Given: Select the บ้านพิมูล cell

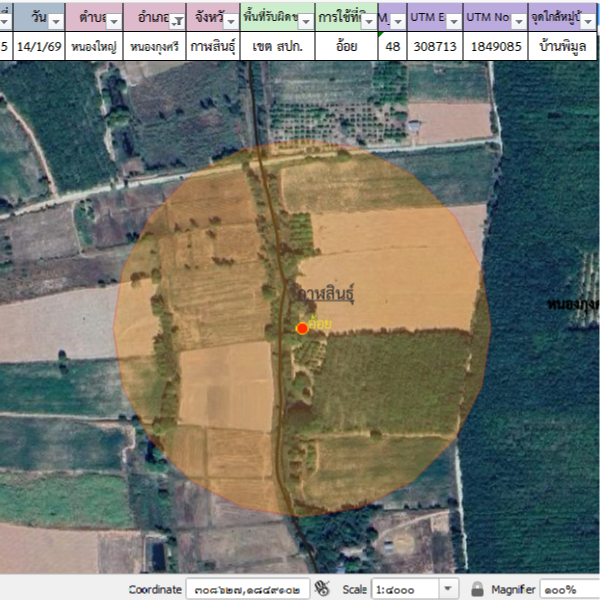Looking at the screenshot, I should (x=563, y=46).
